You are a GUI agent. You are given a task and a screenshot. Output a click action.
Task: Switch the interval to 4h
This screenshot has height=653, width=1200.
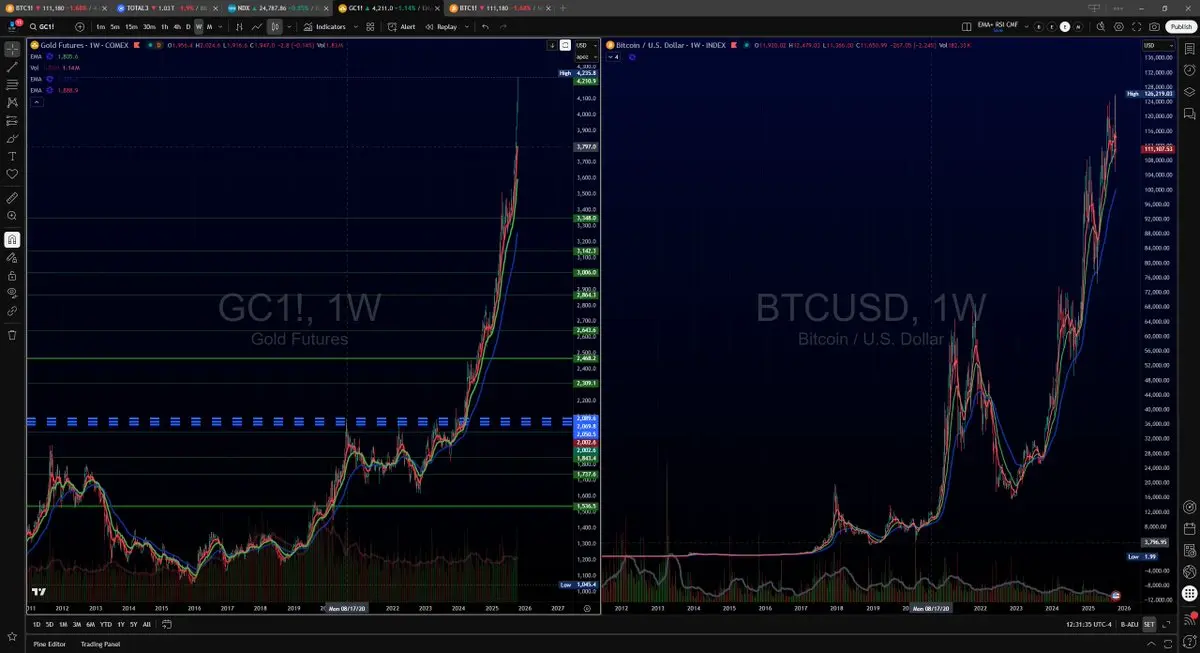(x=177, y=26)
